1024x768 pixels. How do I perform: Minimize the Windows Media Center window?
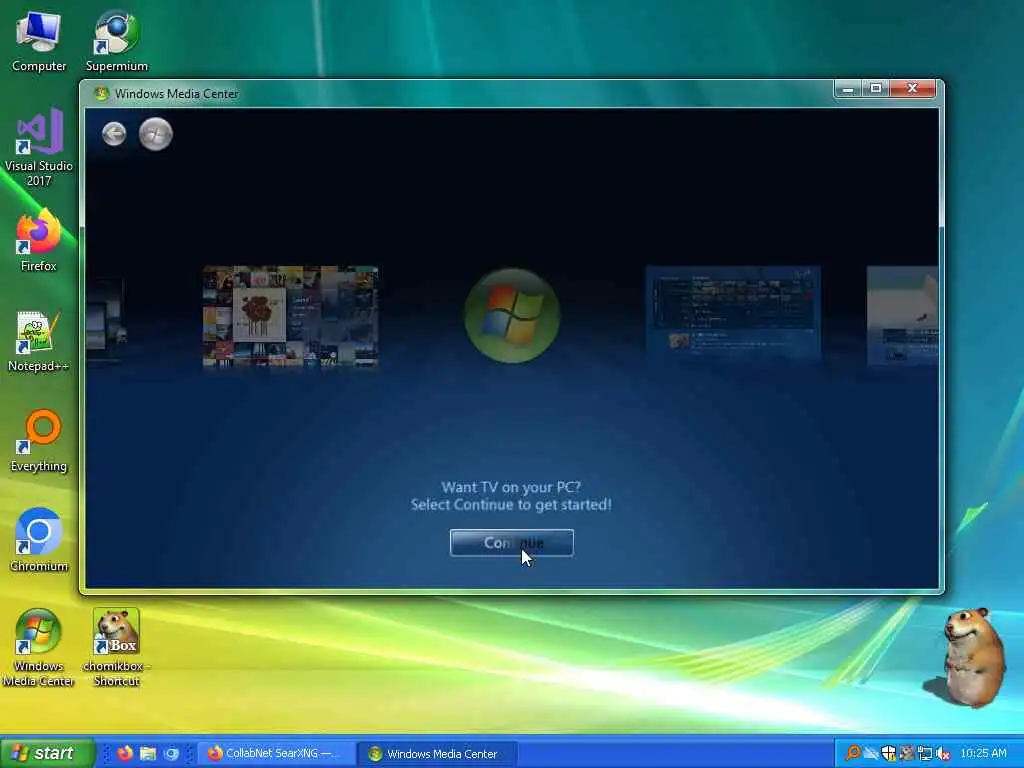coord(848,88)
